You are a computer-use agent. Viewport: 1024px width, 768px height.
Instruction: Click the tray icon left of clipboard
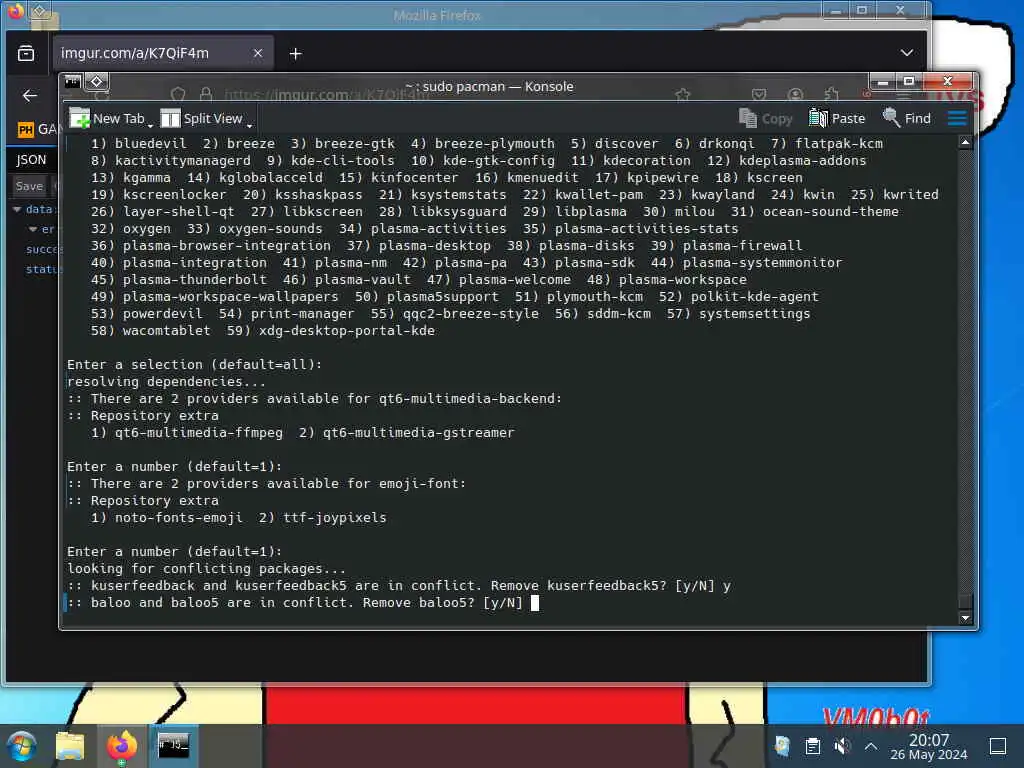[x=782, y=746]
